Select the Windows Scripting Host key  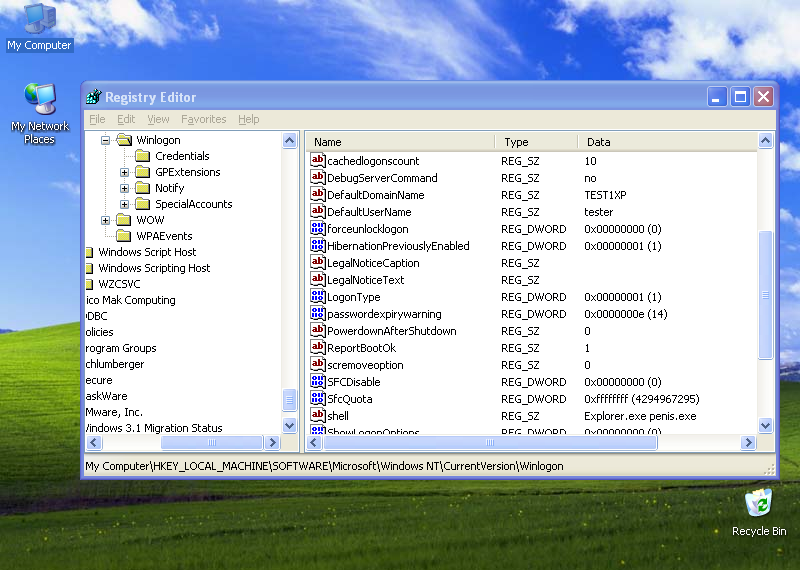coord(154,268)
